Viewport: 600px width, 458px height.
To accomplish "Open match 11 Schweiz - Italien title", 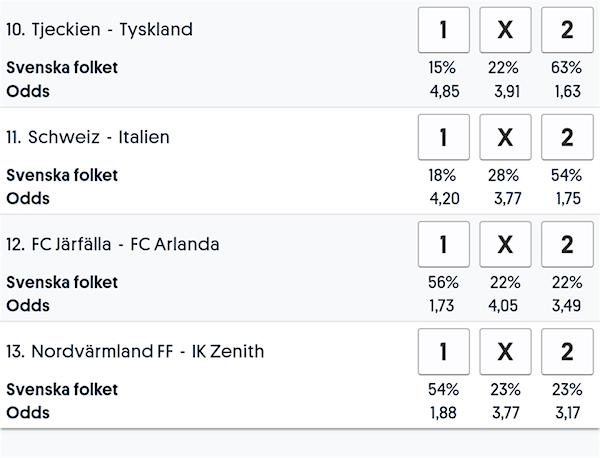I will (88, 137).
